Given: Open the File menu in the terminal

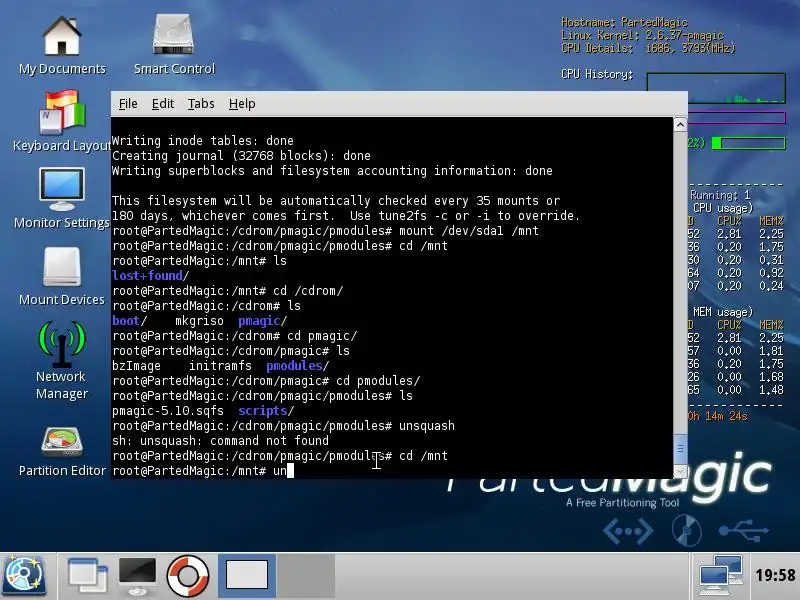Looking at the screenshot, I should [x=128, y=104].
